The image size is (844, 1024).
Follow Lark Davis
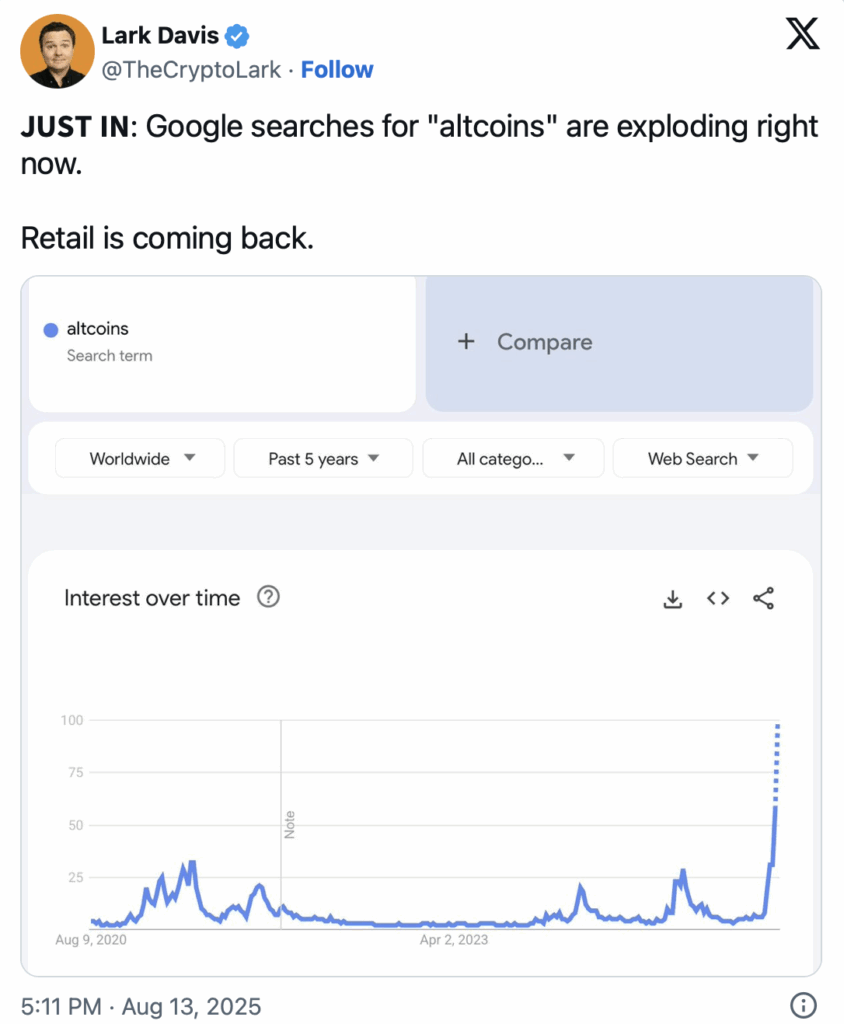click(337, 69)
